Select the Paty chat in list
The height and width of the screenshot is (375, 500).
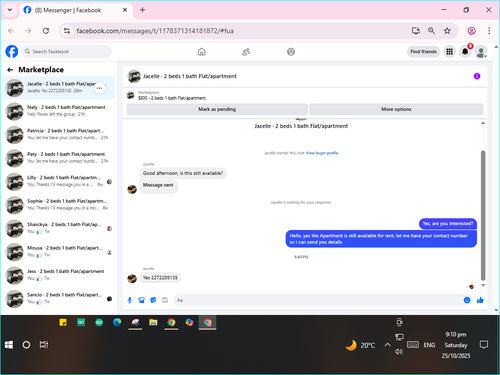(59, 158)
